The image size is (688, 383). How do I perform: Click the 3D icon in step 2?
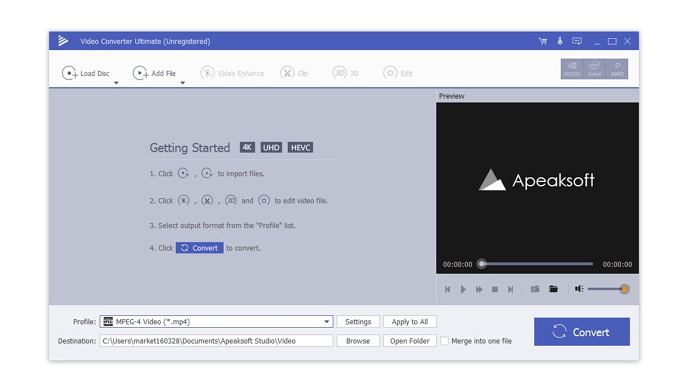231,200
